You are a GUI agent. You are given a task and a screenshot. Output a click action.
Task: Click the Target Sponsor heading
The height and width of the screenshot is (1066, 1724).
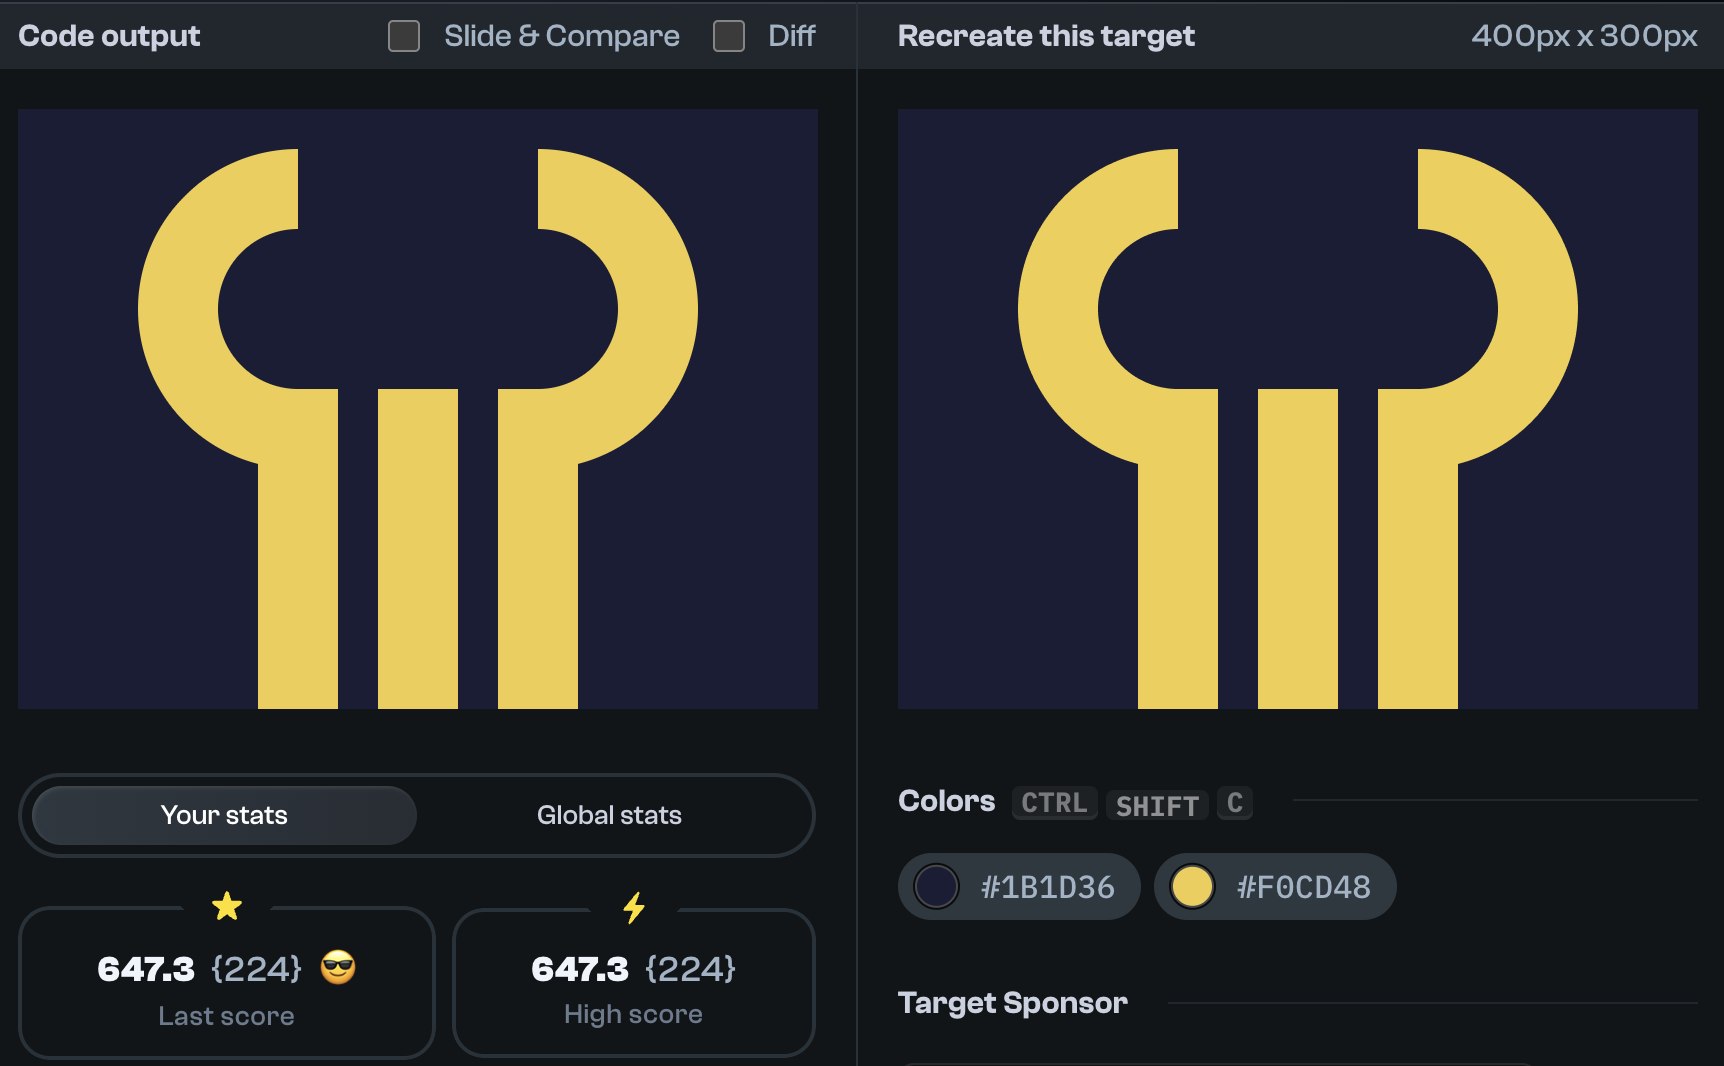tap(1013, 1003)
